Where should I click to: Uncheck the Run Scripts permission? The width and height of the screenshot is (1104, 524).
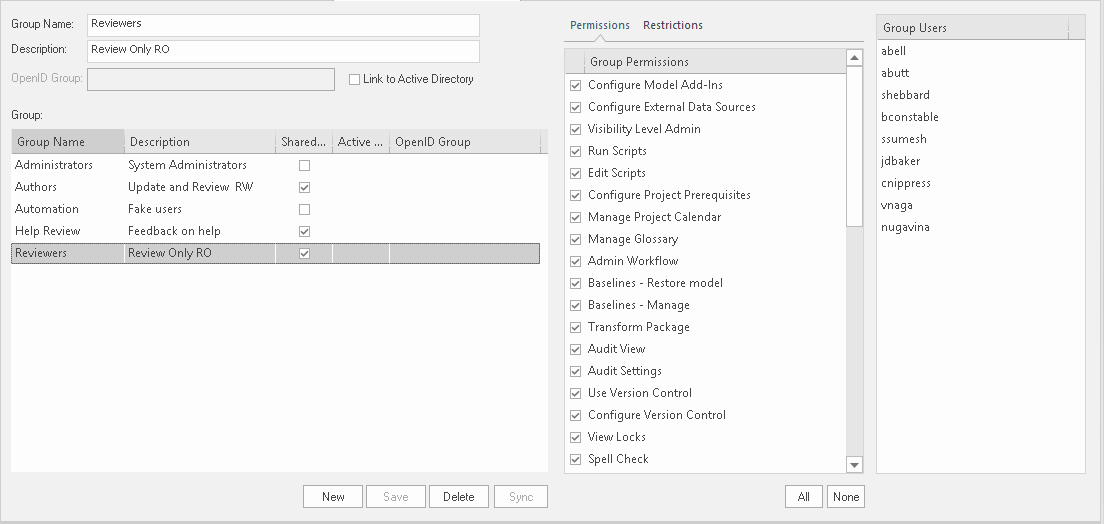click(575, 151)
